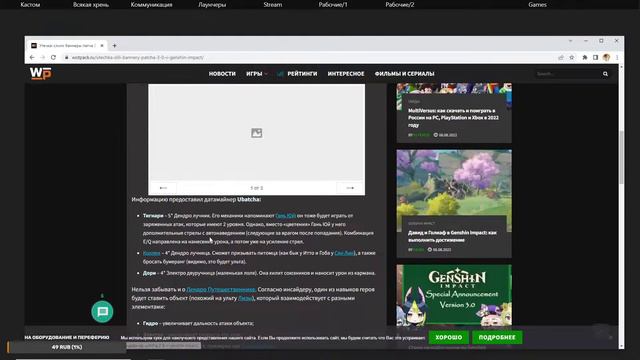Open a new browser tab
The height and width of the screenshot is (360, 640).
(x=114, y=46)
